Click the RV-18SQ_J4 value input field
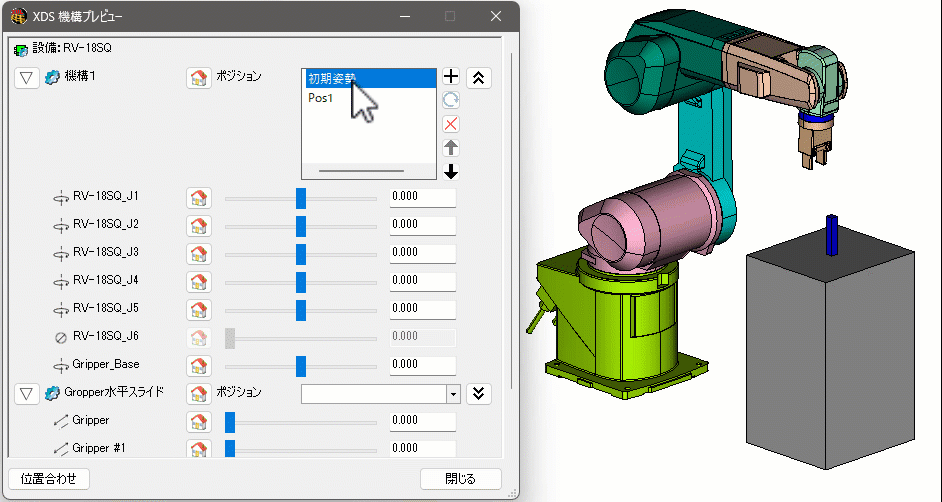 (422, 282)
